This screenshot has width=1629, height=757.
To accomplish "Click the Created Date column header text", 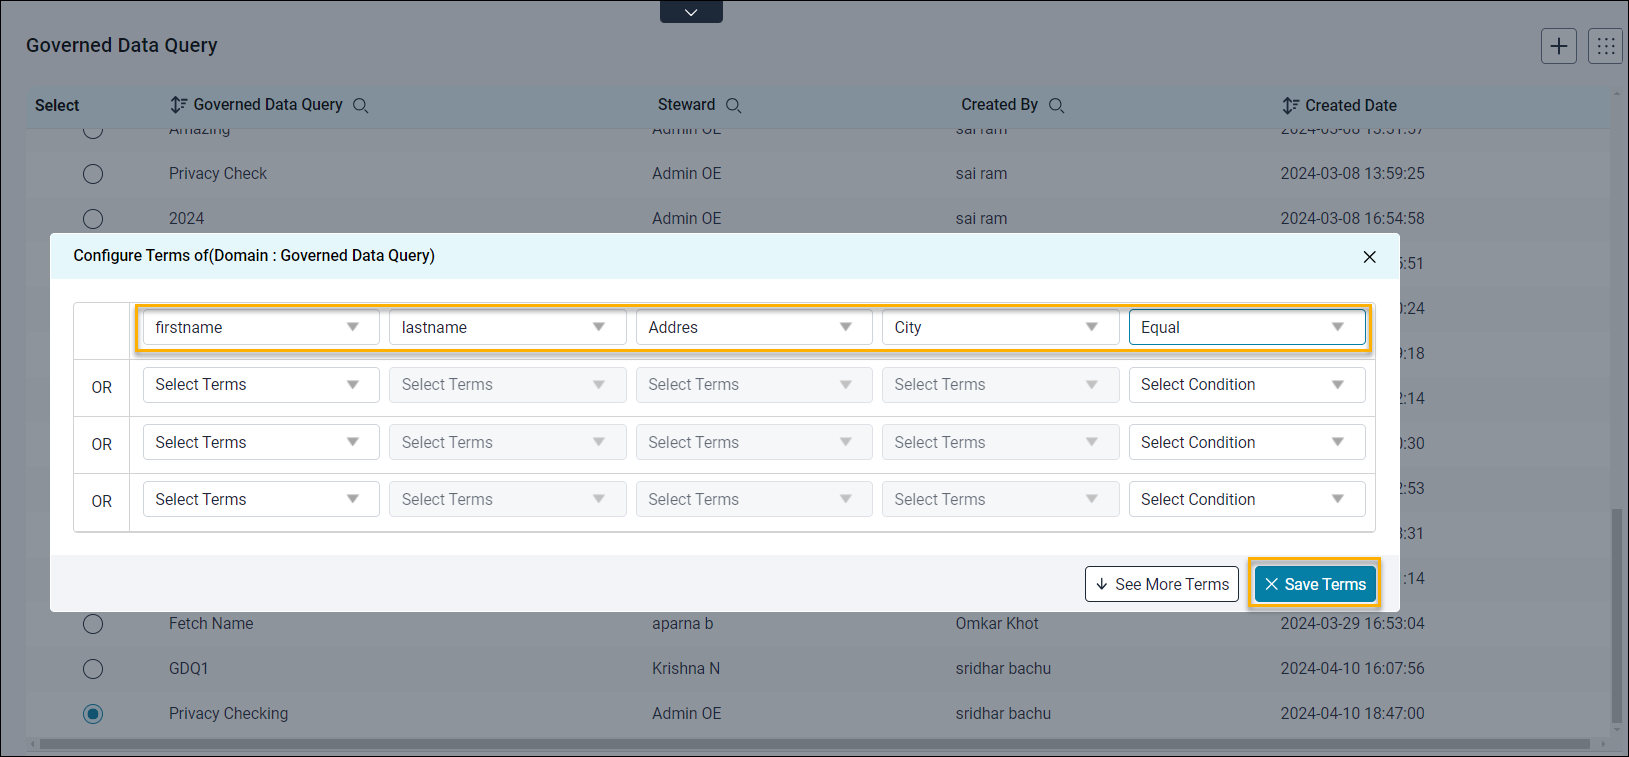I will (x=1351, y=106).
